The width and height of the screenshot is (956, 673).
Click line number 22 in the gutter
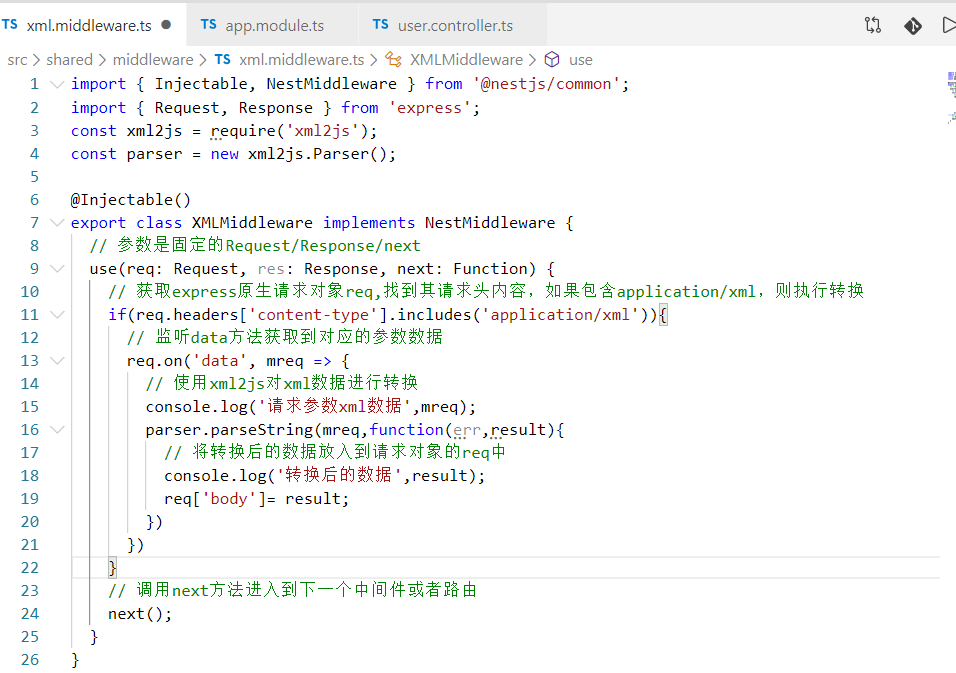coord(29,568)
